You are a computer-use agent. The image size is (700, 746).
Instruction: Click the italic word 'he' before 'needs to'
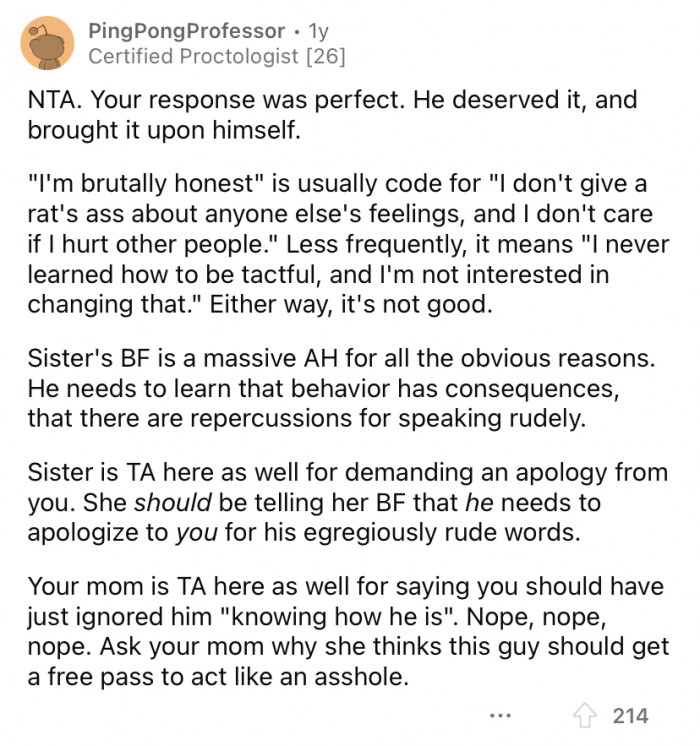(x=480, y=502)
